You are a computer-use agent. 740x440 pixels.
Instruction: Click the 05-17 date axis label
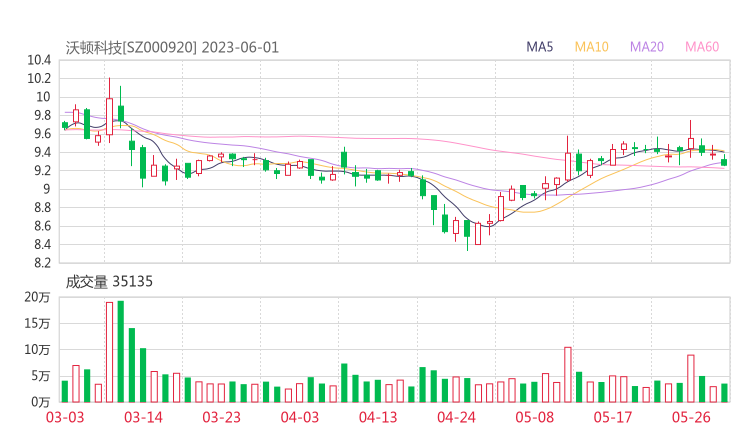(x=613, y=417)
